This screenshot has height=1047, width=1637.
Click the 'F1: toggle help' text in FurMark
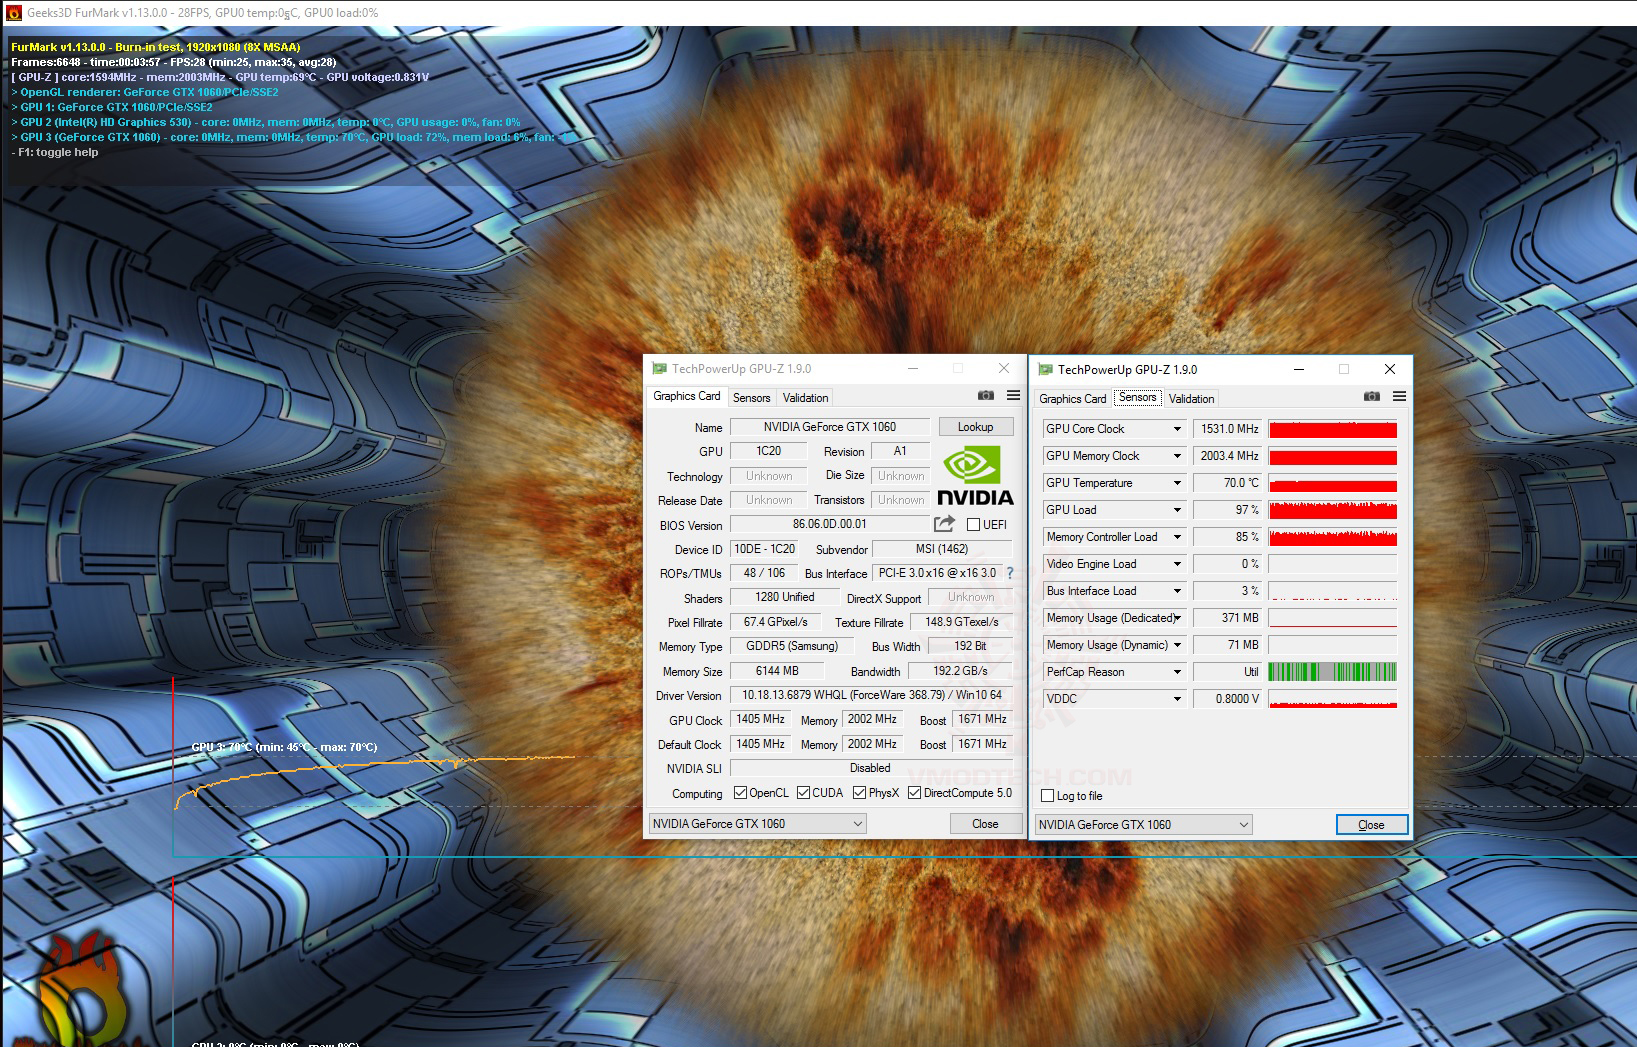58,152
